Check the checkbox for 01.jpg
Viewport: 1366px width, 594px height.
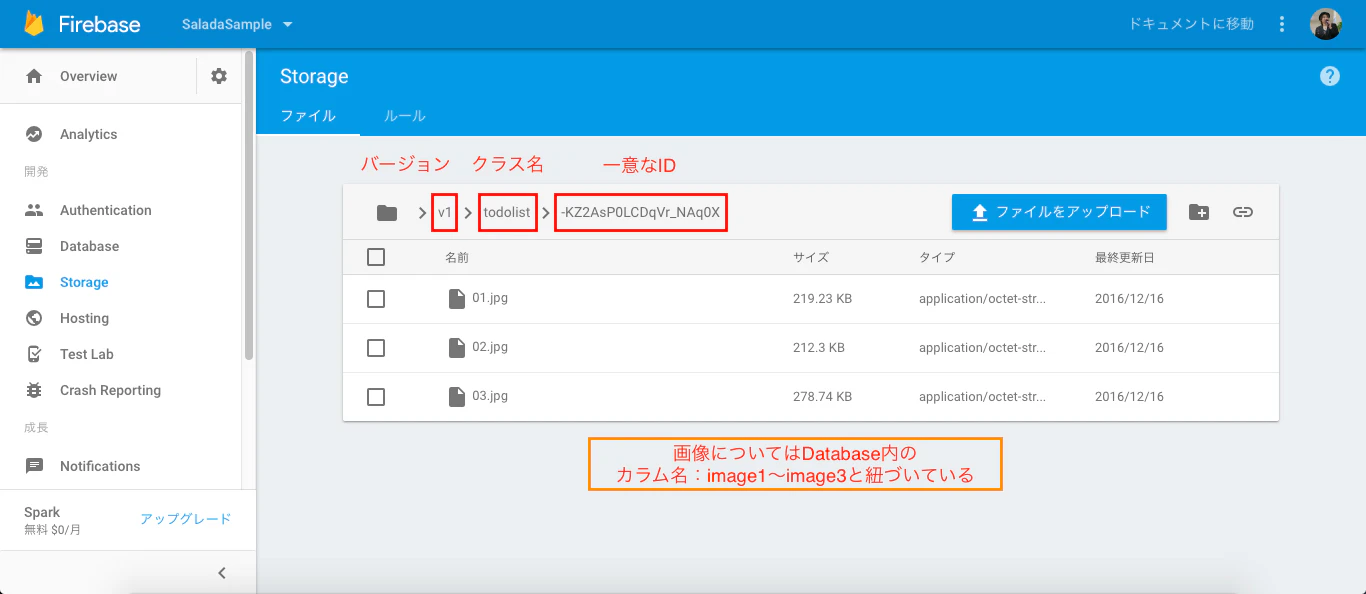376,298
